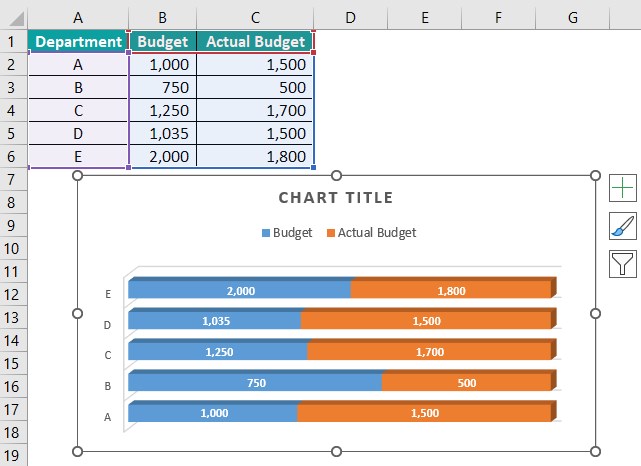
Task: Click the blue 1,000 bar for A
Action: point(213,412)
